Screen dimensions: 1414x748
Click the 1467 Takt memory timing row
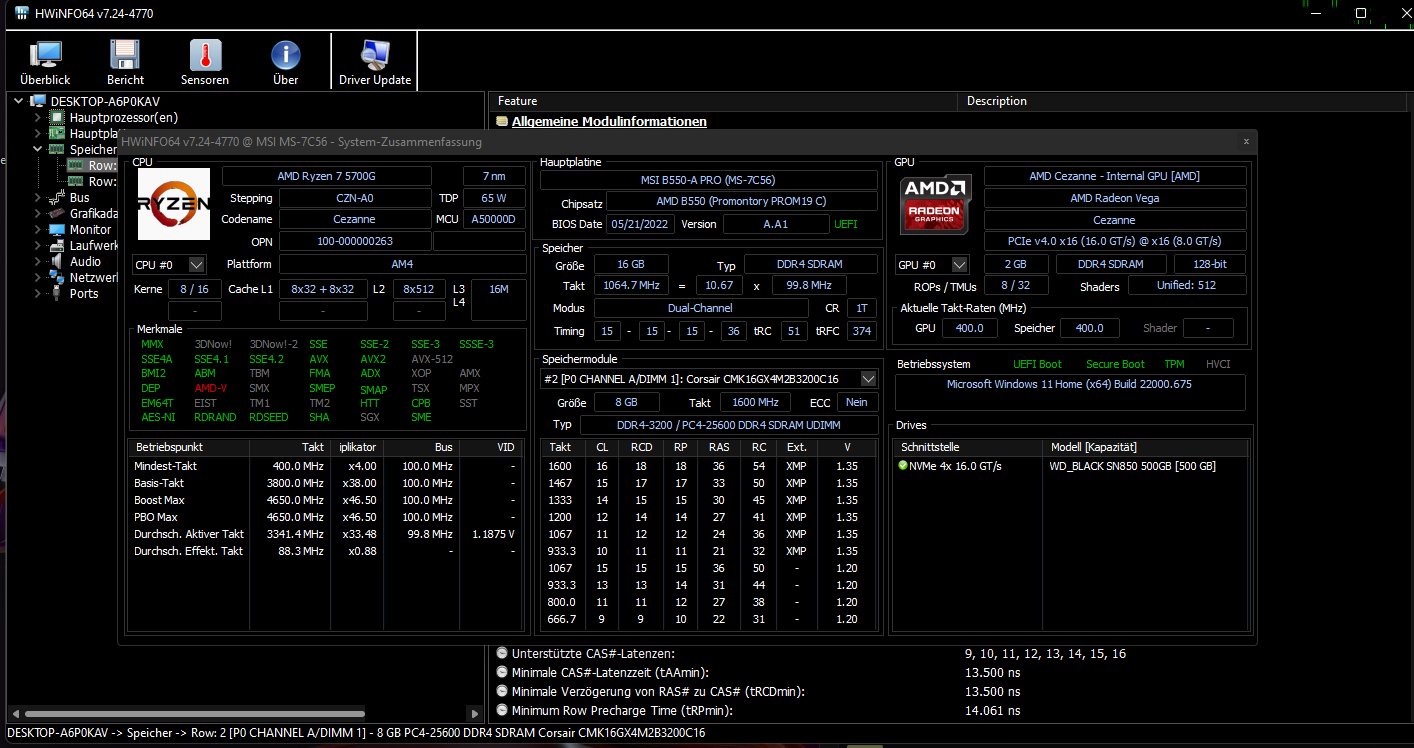click(x=709, y=483)
